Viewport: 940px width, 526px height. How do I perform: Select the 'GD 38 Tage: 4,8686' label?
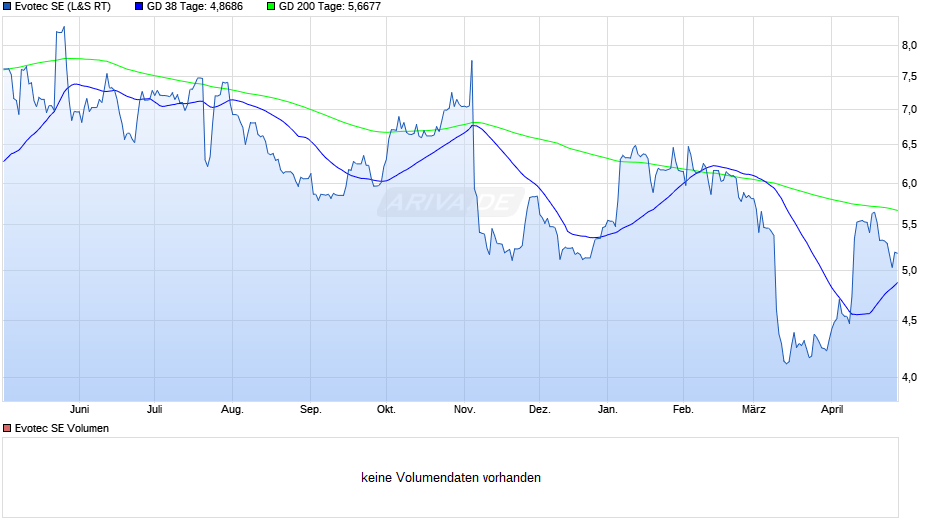[195, 7]
